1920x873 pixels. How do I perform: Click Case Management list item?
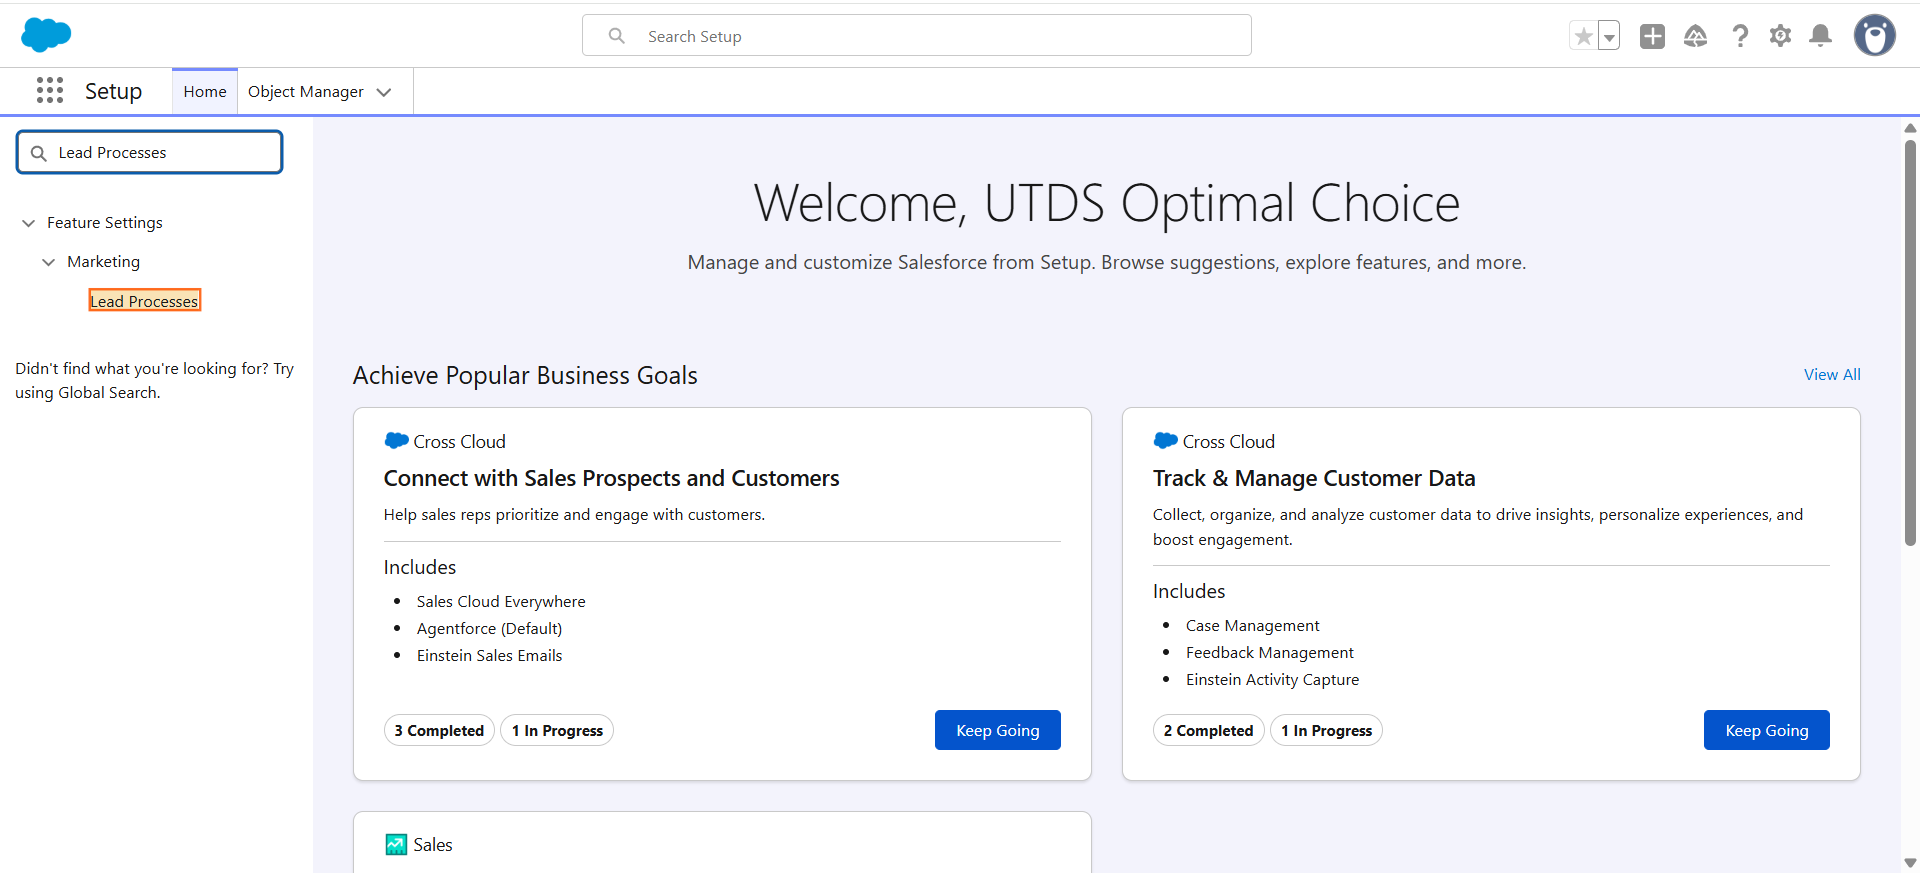pos(1252,625)
